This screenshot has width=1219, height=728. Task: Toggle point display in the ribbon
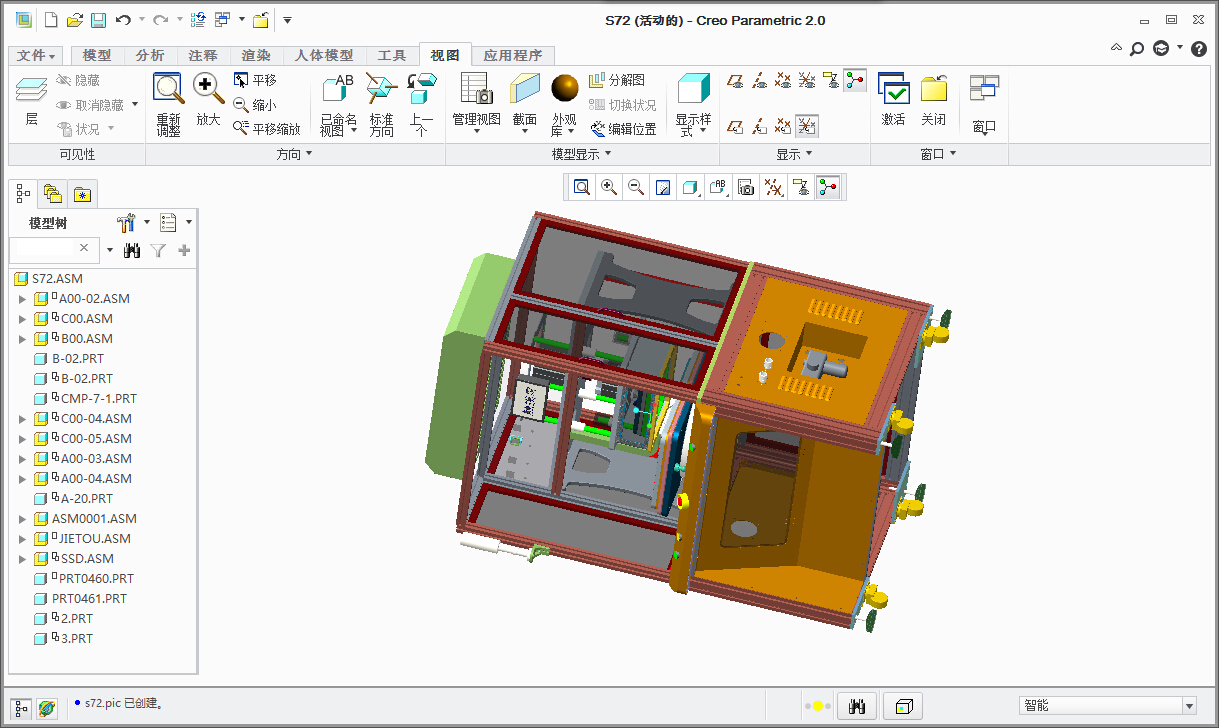pos(783,81)
